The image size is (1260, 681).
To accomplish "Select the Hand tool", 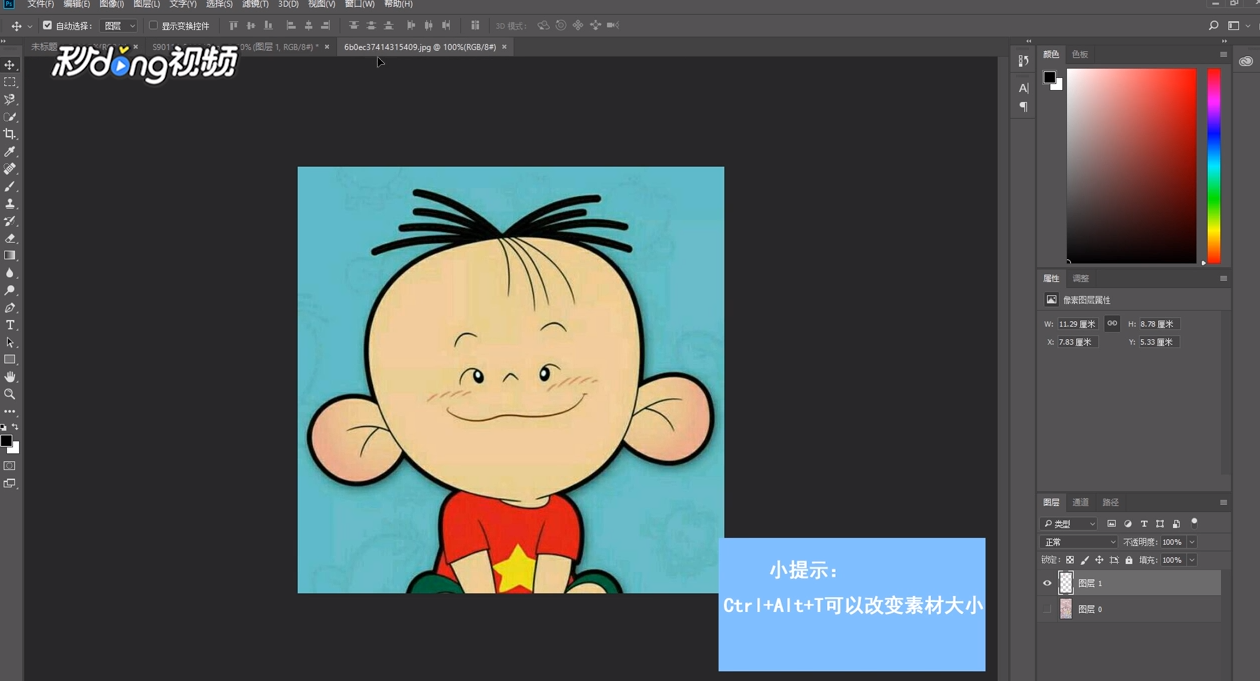I will pos(10,377).
